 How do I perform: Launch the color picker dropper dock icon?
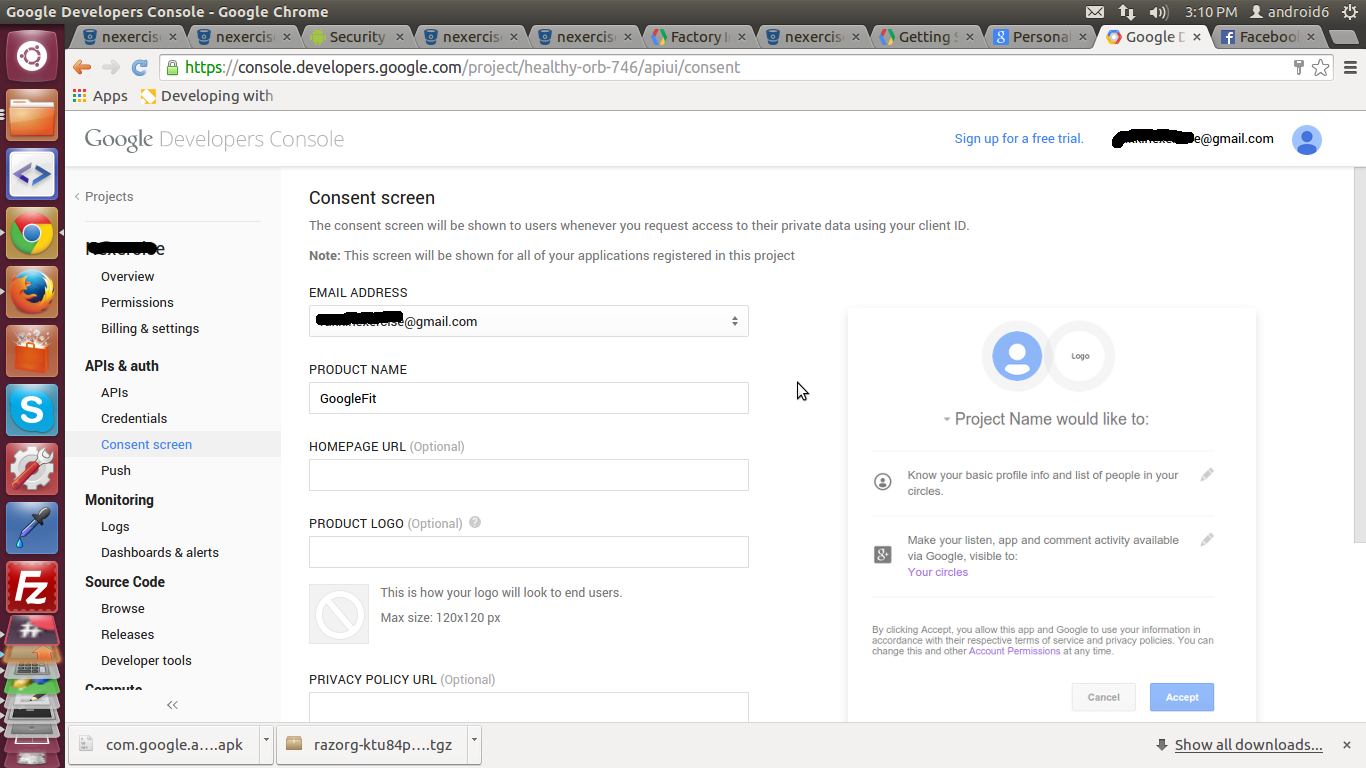(x=32, y=528)
